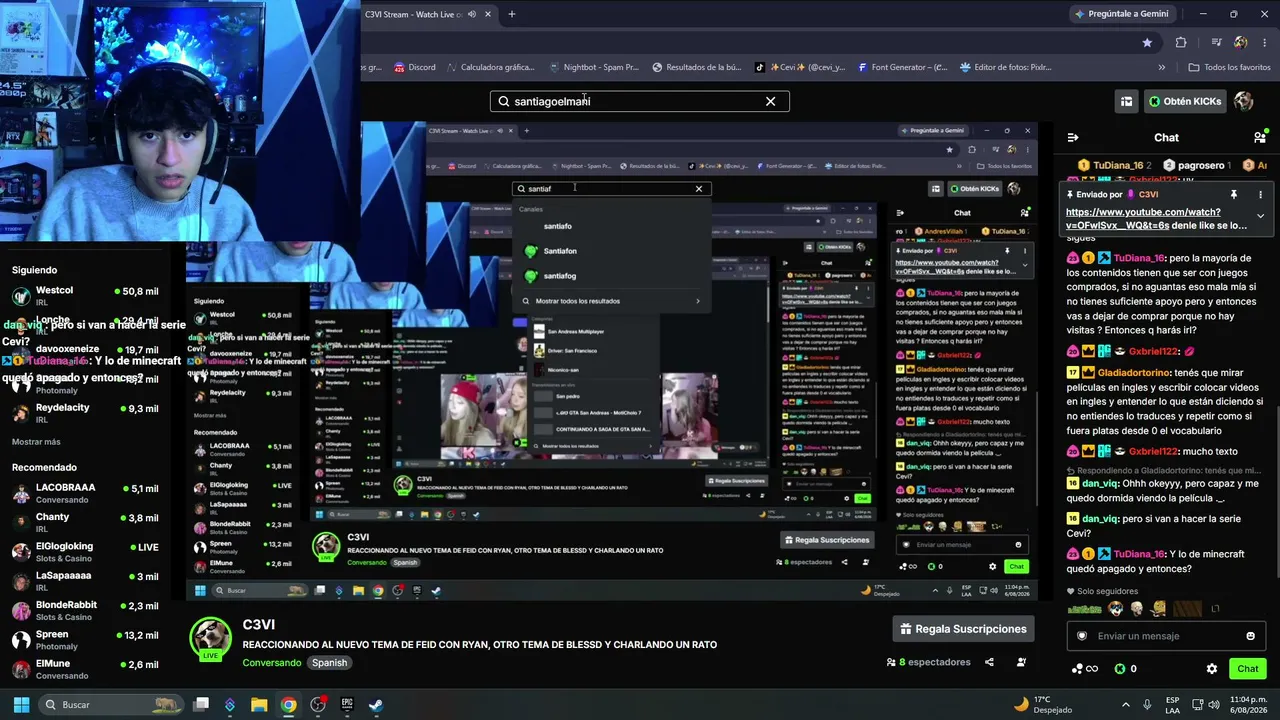Screen dimensions: 1280x720
Task: Launch Epic Games from the taskbar
Action: point(347,705)
